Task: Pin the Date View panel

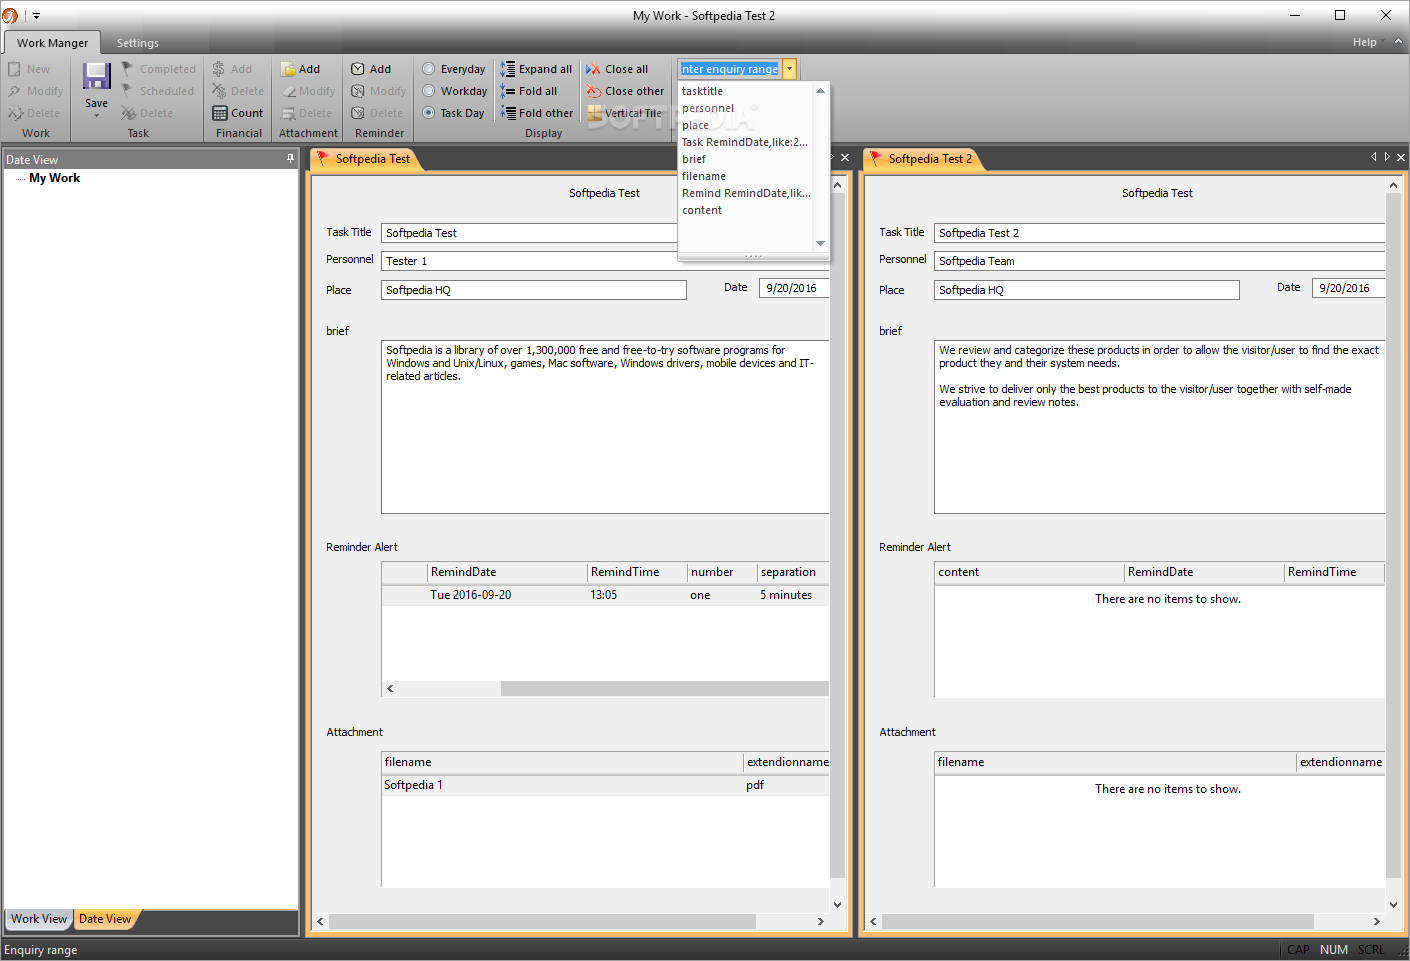Action: point(291,158)
